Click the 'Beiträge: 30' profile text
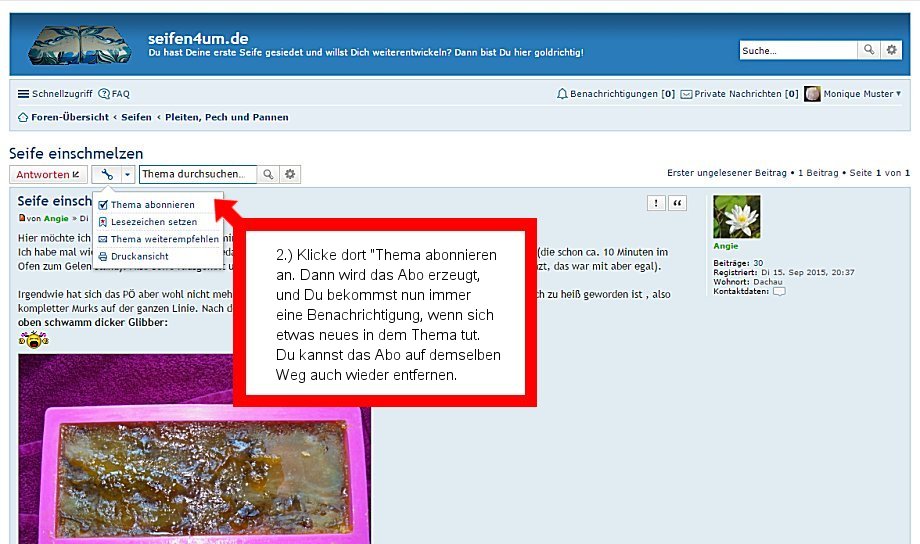The width and height of the screenshot is (920, 544). [738, 263]
